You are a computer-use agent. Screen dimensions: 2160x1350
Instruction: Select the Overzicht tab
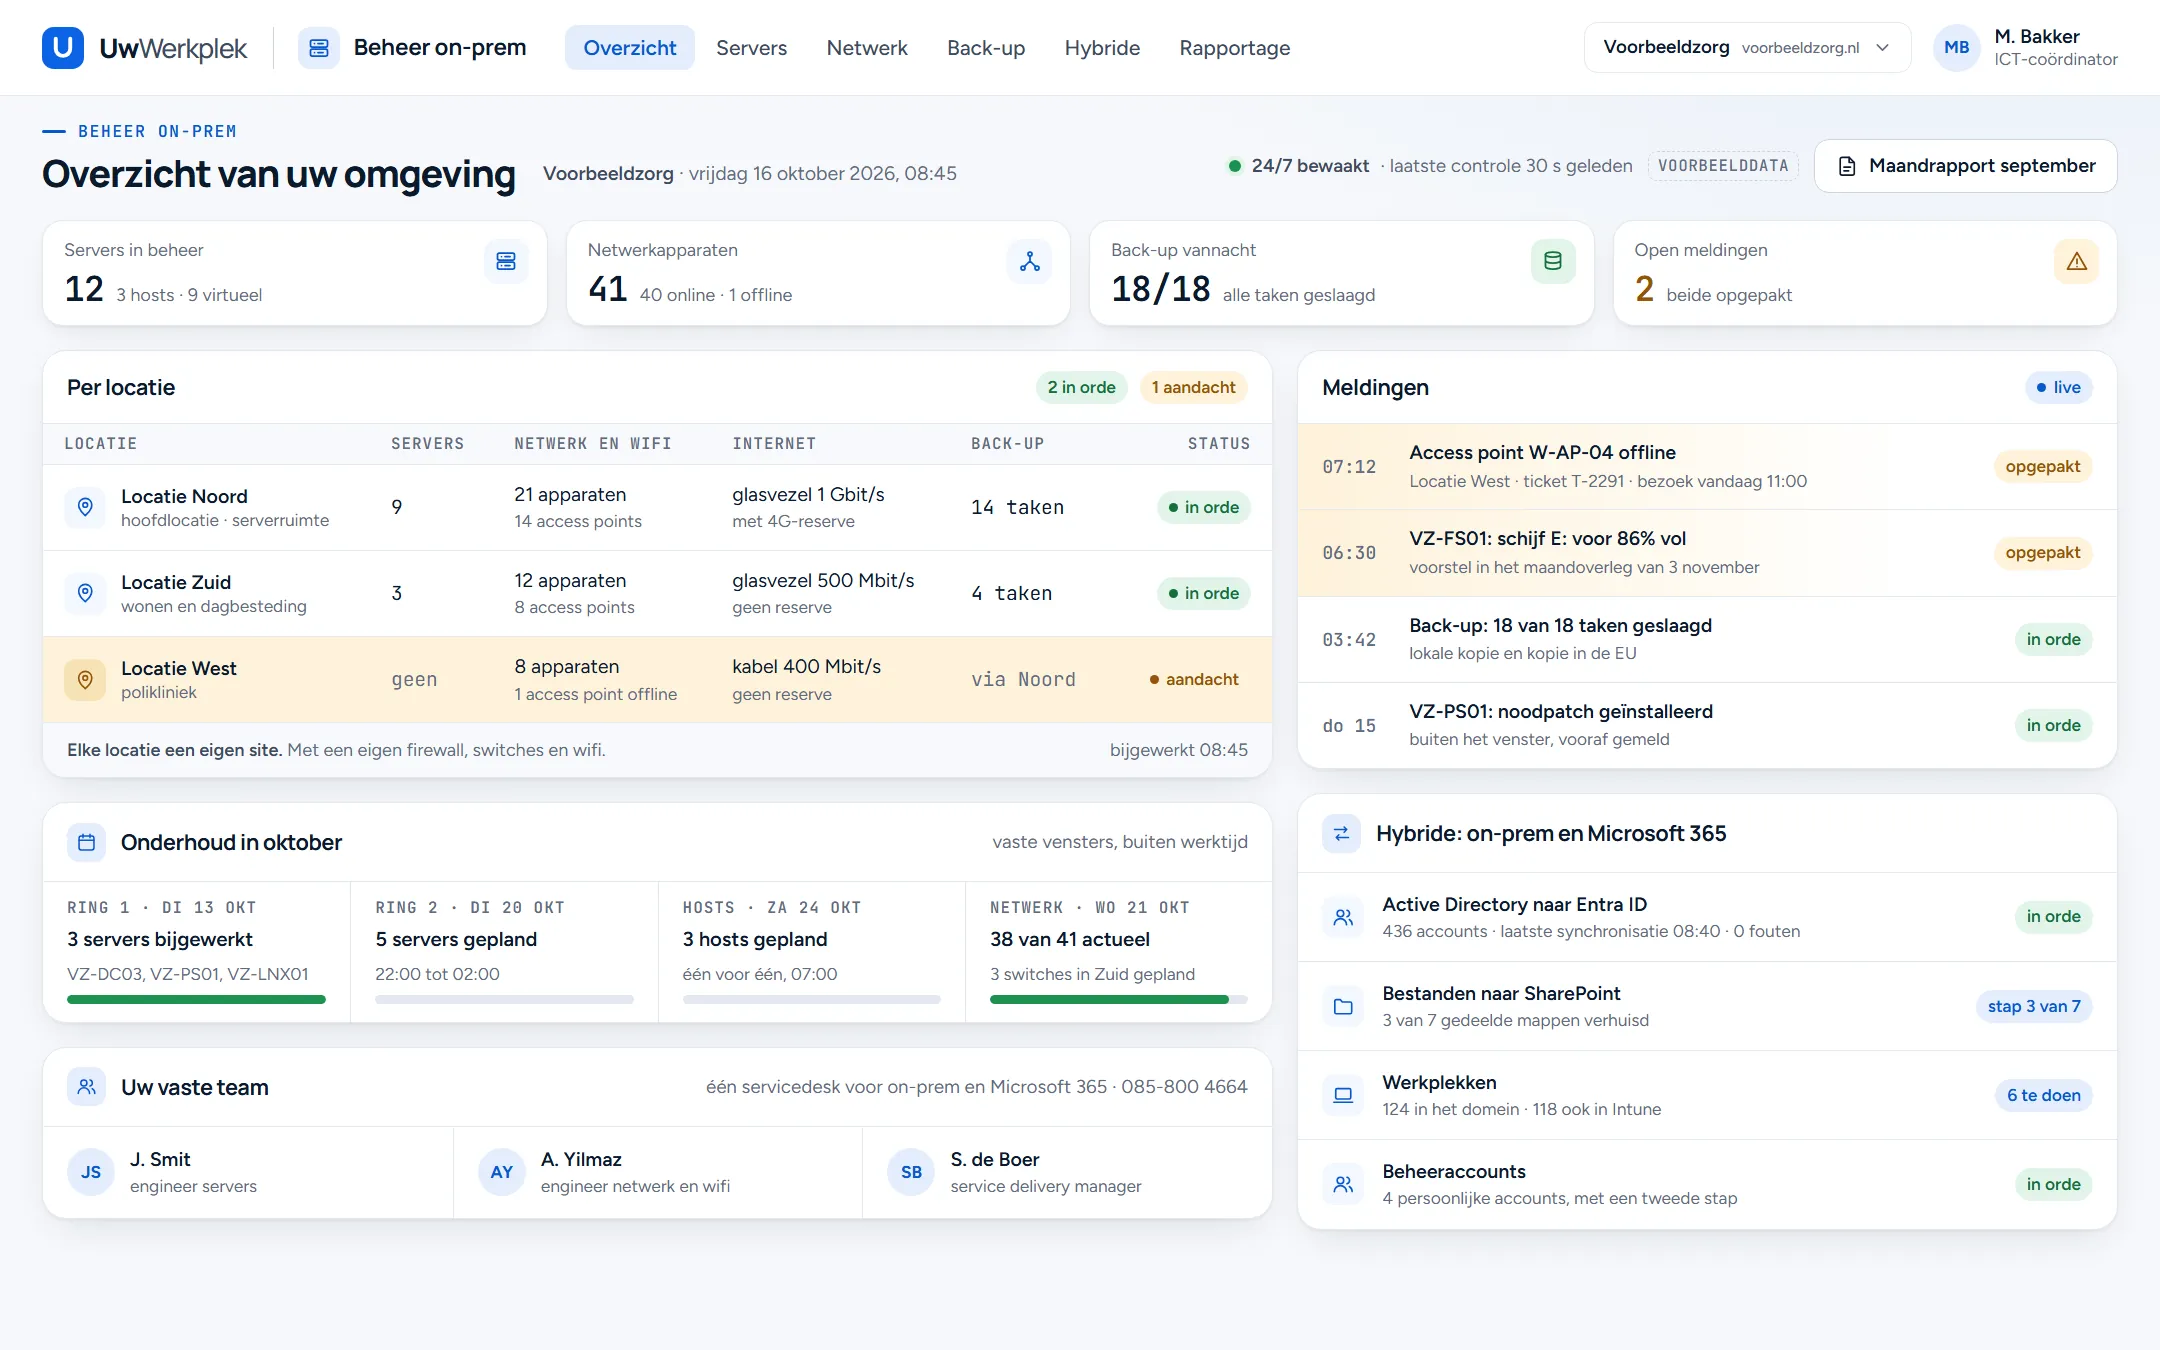630,48
